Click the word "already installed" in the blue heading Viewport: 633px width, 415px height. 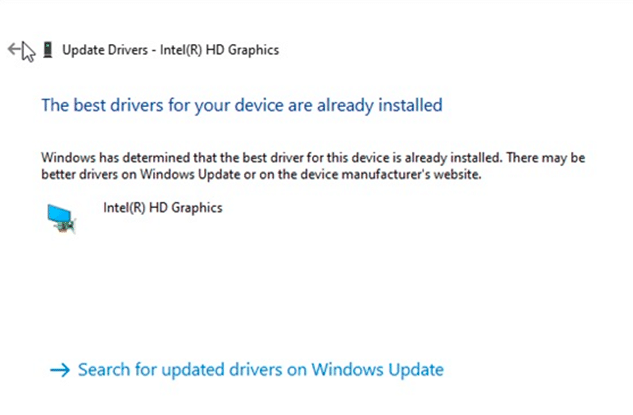(379, 105)
